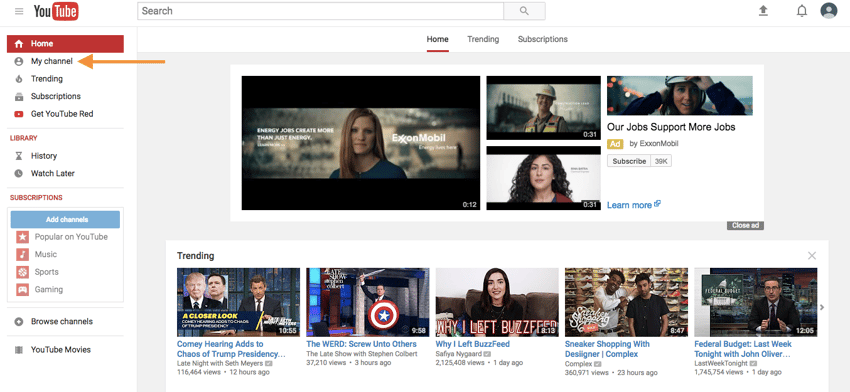Open the construction worker ad thumbnail
The height and width of the screenshot is (392, 850).
[x=543, y=108]
